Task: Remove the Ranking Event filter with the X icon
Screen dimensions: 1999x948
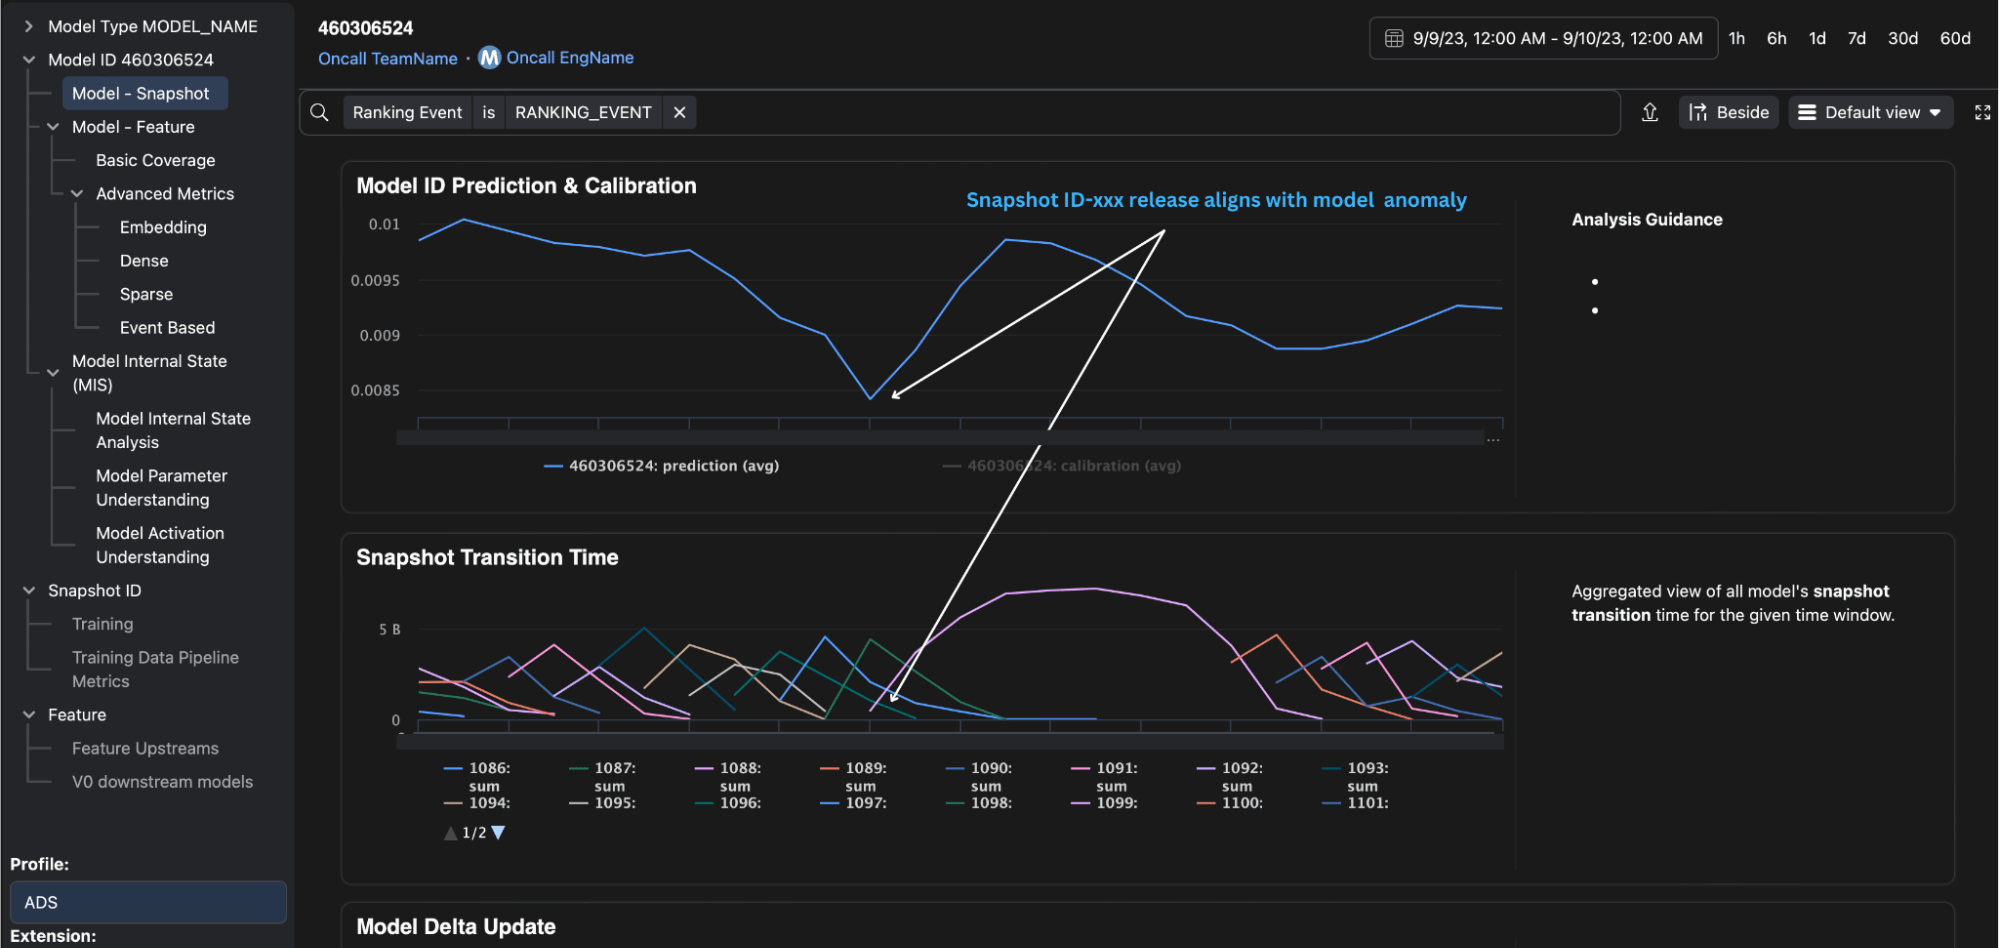Action: pyautogui.click(x=679, y=112)
